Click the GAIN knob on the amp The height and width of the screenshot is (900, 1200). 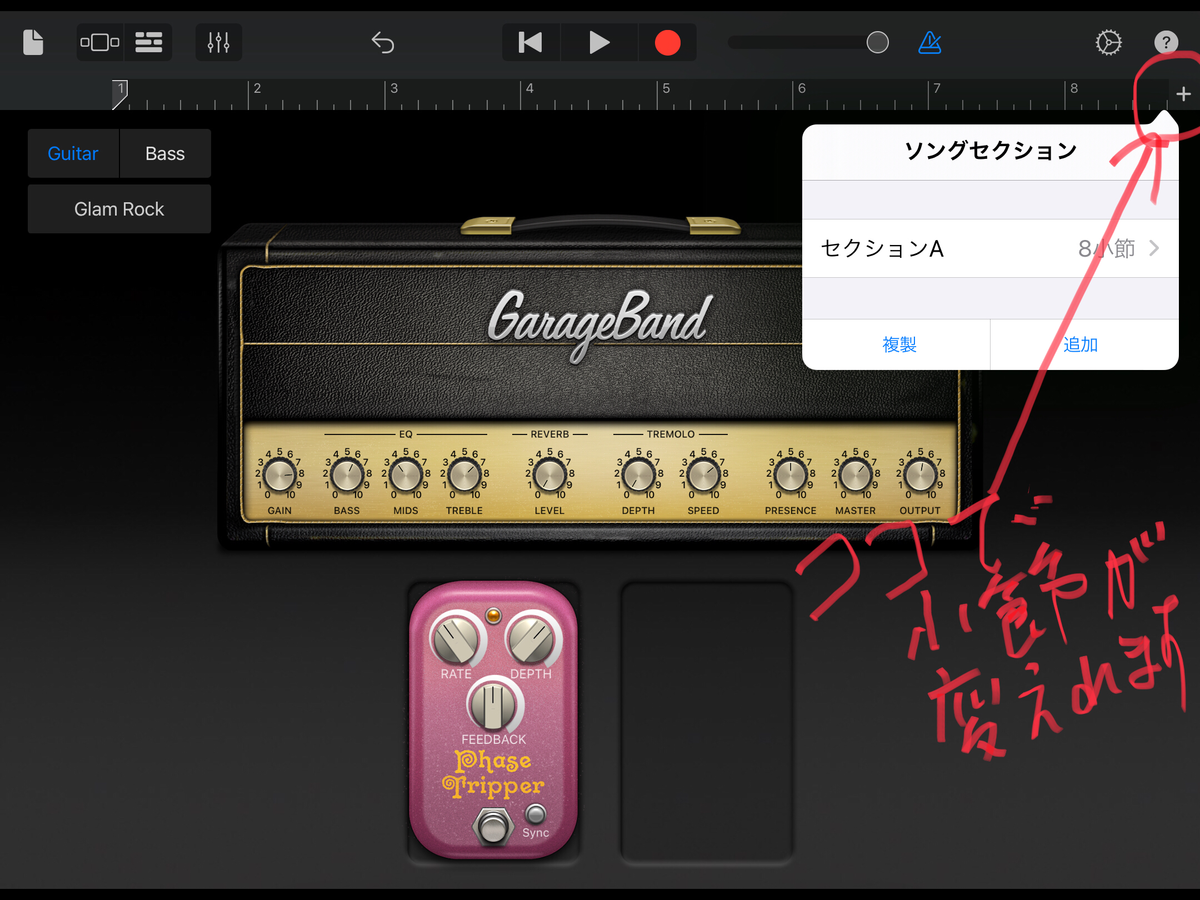[x=280, y=474]
